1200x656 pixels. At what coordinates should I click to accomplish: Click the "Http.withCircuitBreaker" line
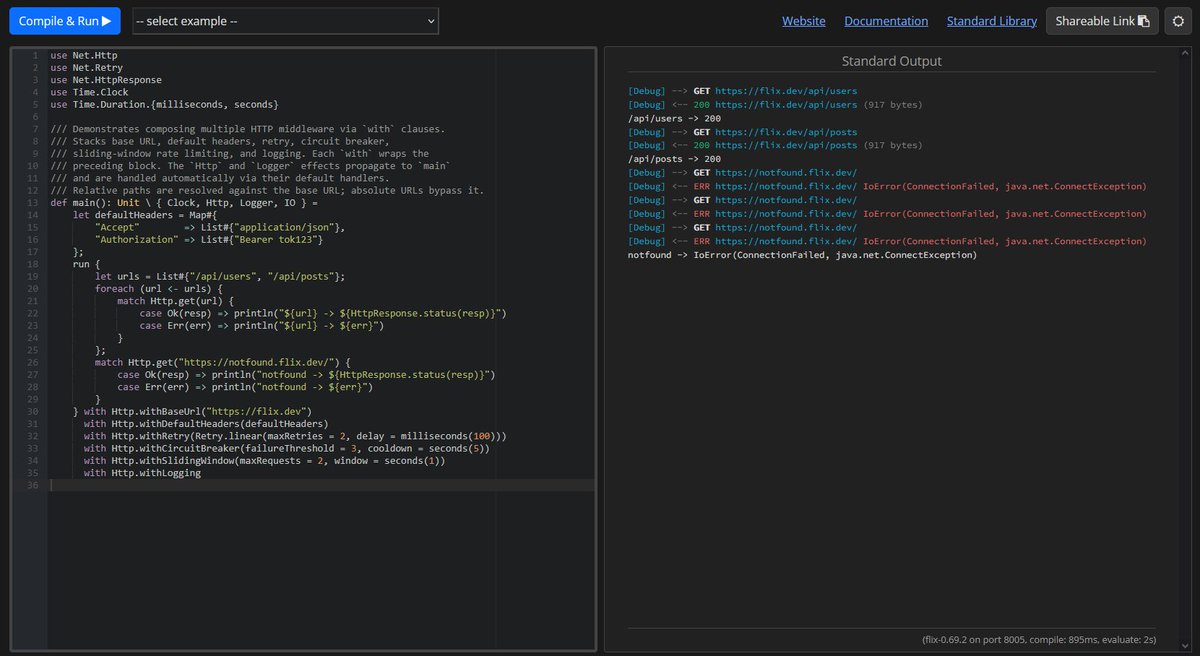coord(287,449)
